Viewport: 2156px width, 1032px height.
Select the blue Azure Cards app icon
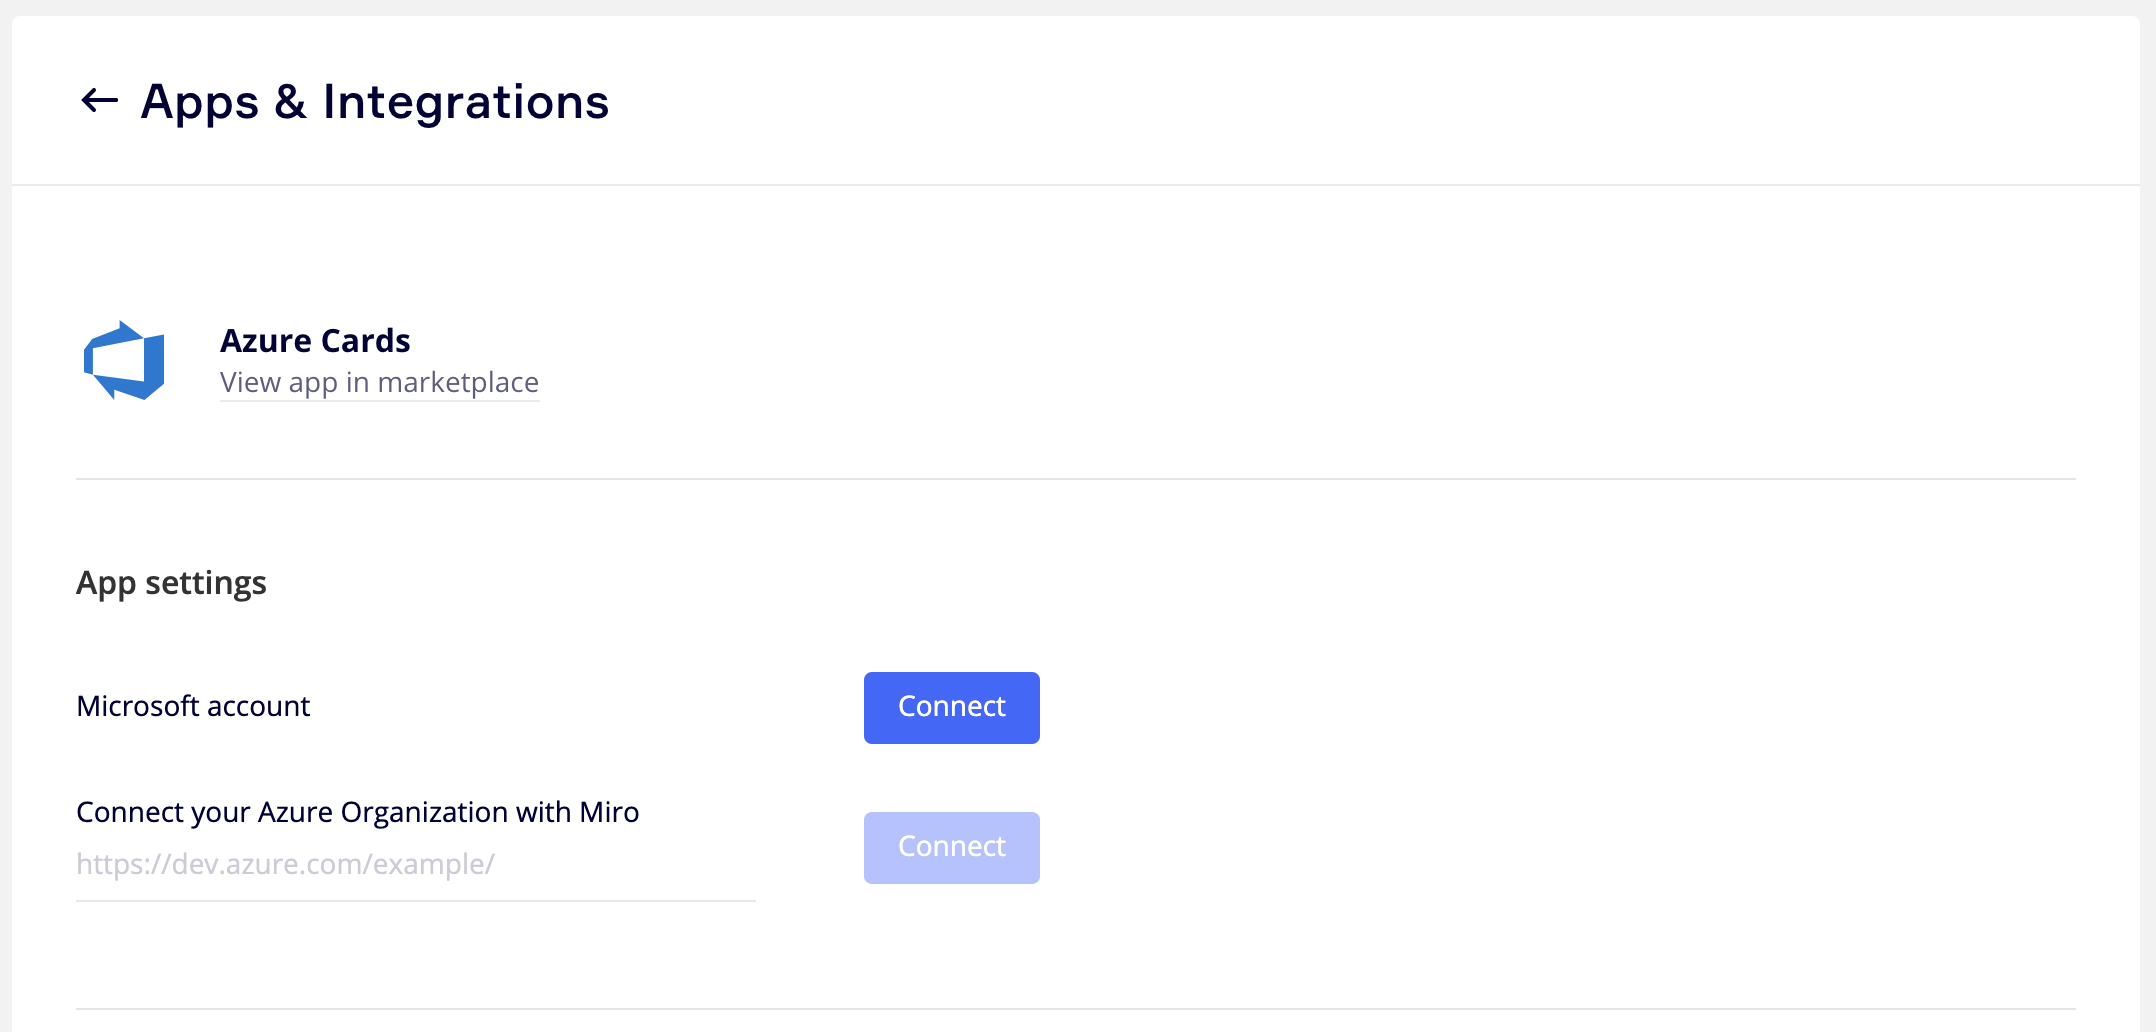(124, 360)
